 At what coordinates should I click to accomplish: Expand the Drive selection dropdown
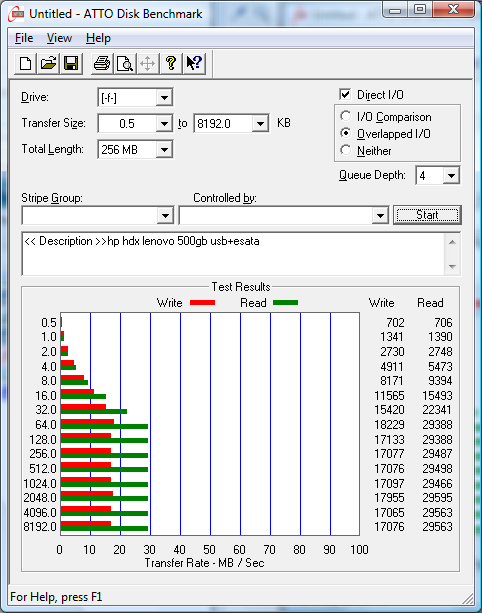[x=164, y=98]
